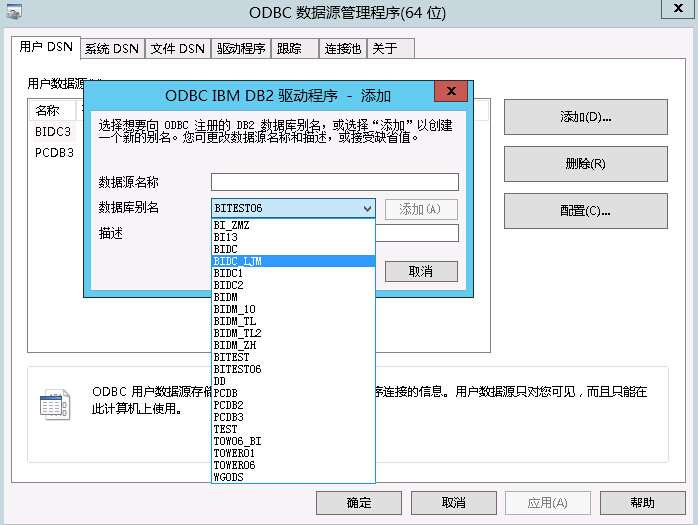
Task: Choose BIDC in the dropdown list
Action: click(x=293, y=249)
